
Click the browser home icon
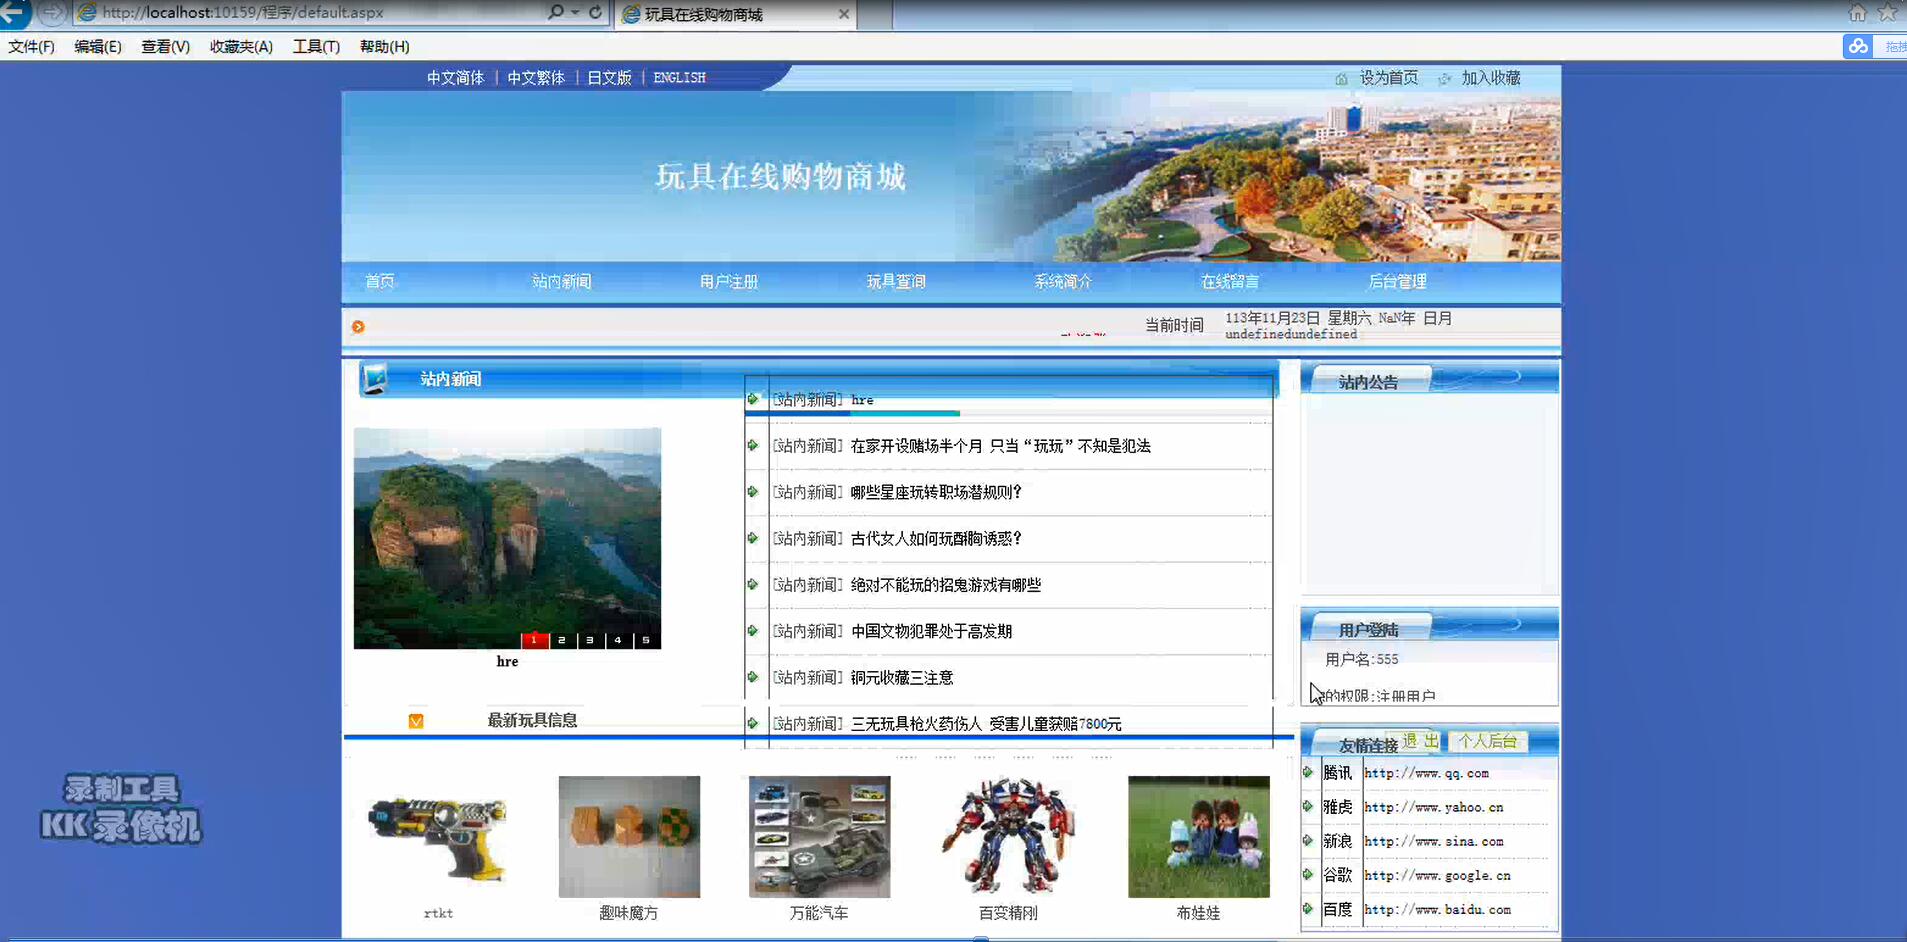(1857, 12)
